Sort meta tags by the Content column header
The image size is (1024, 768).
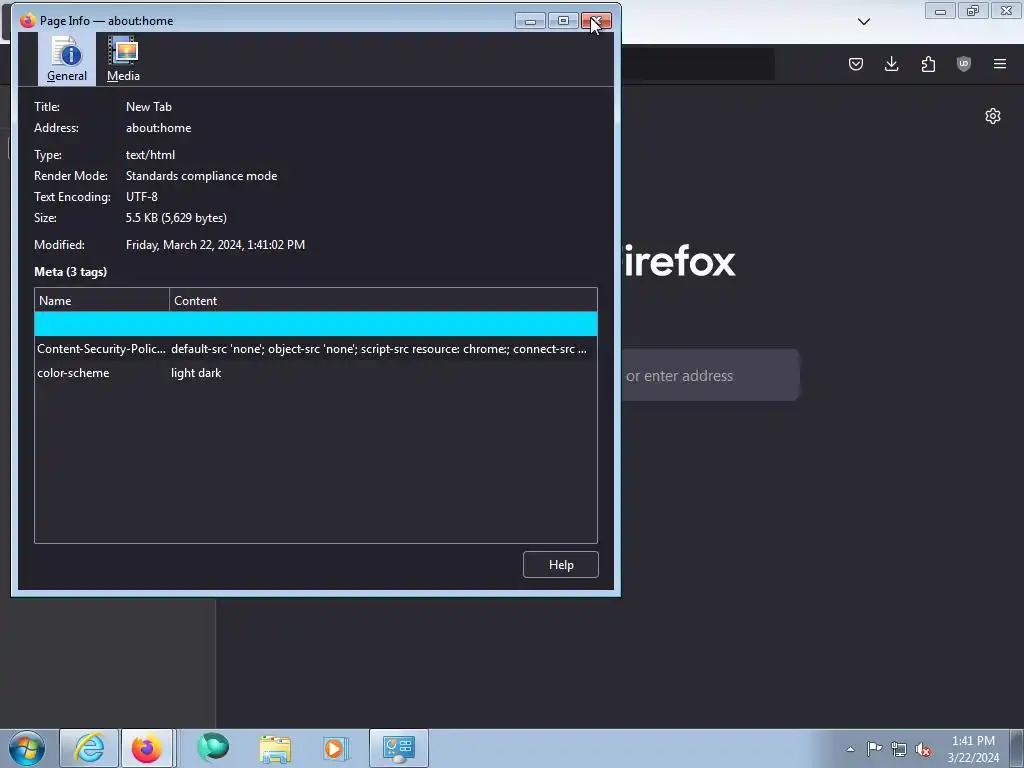point(383,300)
